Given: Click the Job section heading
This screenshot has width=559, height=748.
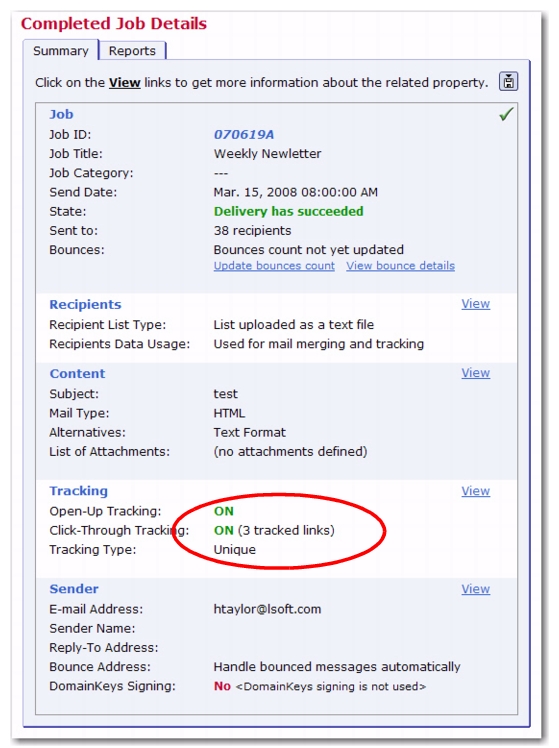Looking at the screenshot, I should (x=62, y=114).
